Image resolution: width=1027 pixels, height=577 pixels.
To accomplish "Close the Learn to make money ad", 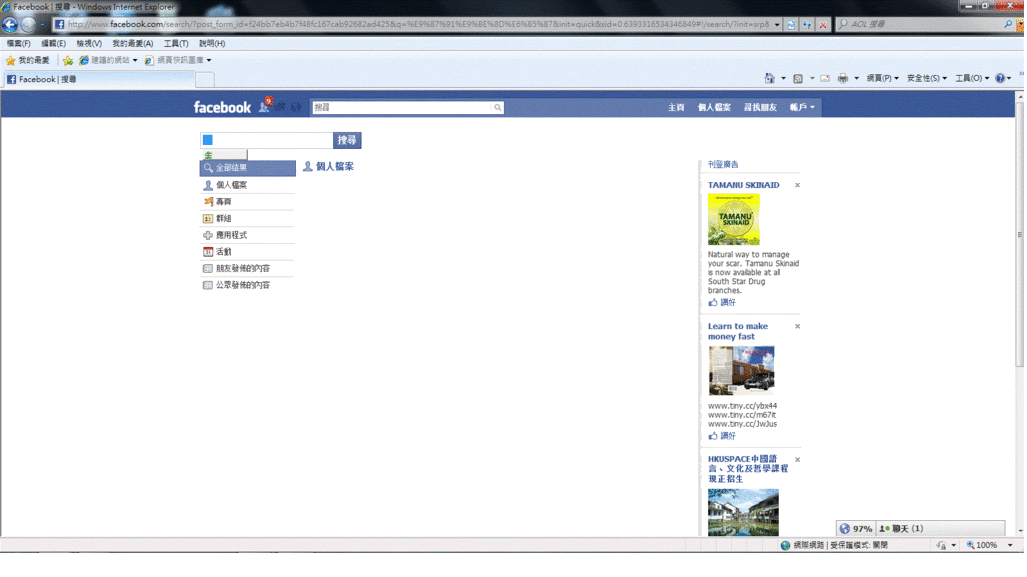I will [x=797, y=326].
